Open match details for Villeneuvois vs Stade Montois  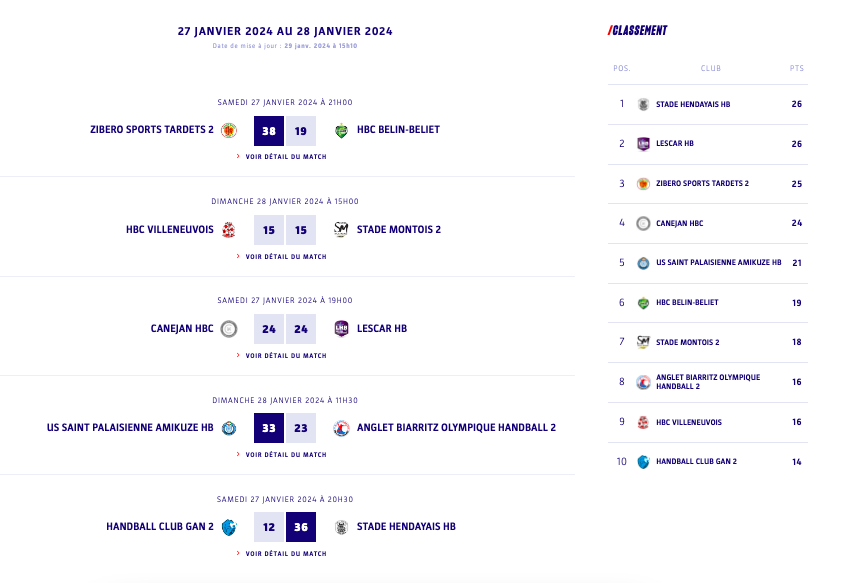285,257
